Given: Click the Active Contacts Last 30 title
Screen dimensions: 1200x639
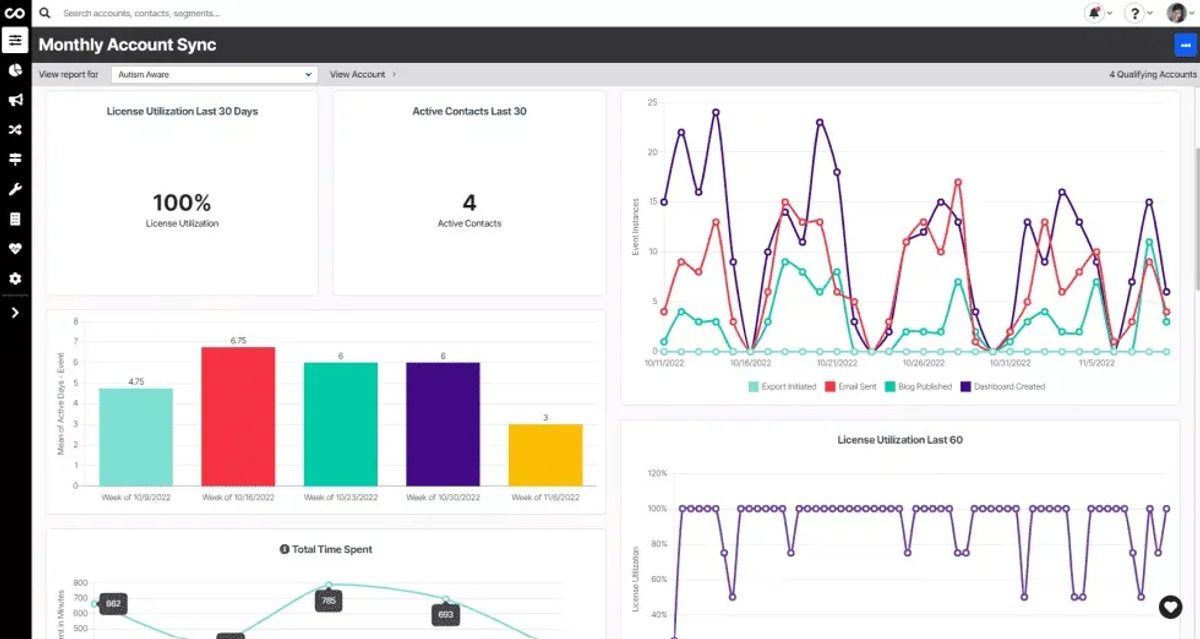Looking at the screenshot, I should click(x=469, y=111).
